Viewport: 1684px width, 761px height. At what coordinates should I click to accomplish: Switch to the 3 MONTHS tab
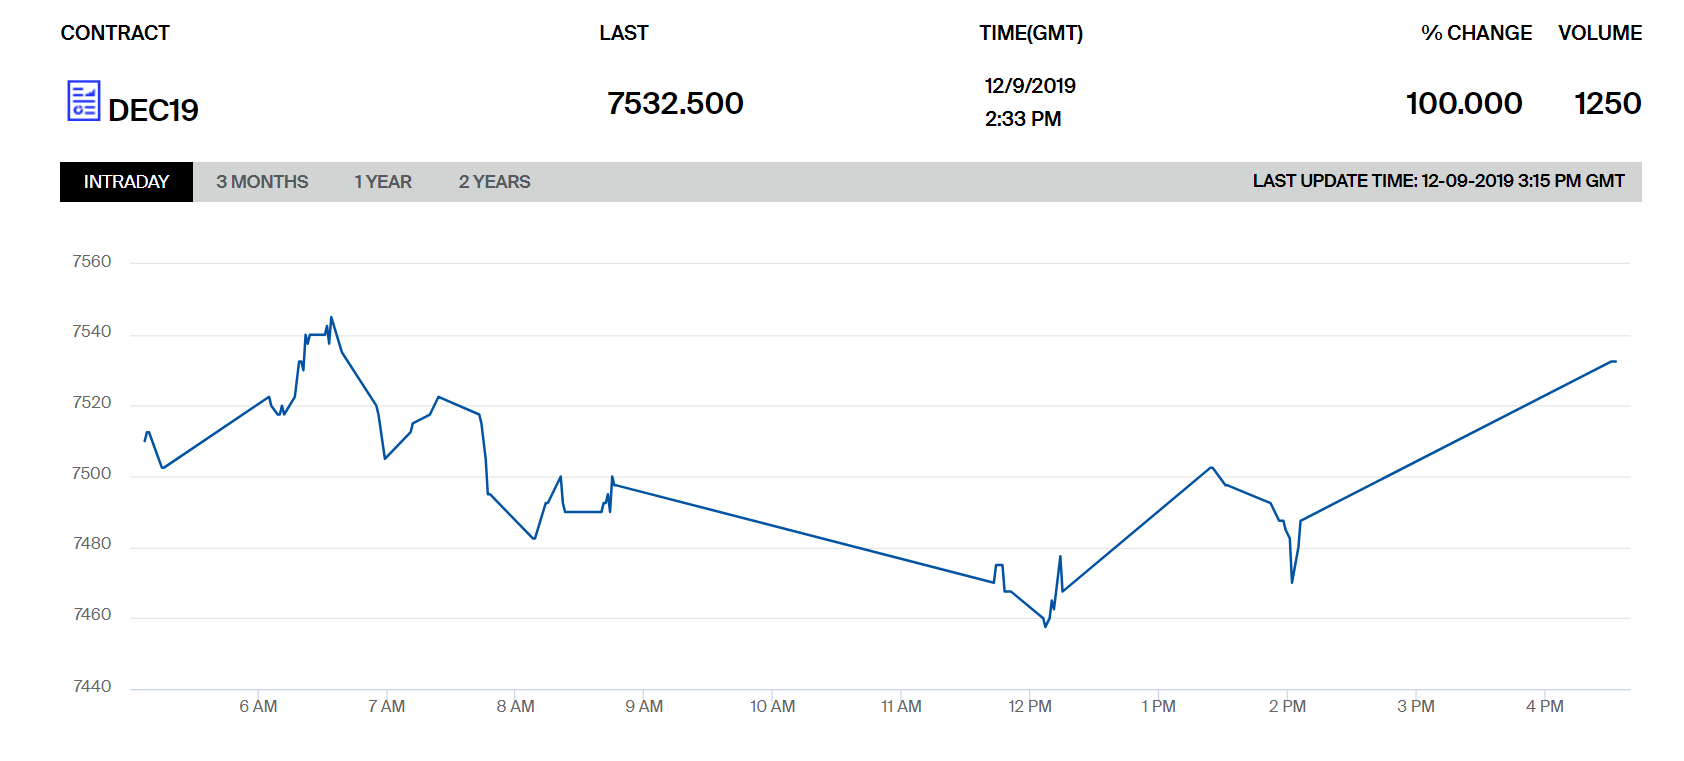(262, 182)
